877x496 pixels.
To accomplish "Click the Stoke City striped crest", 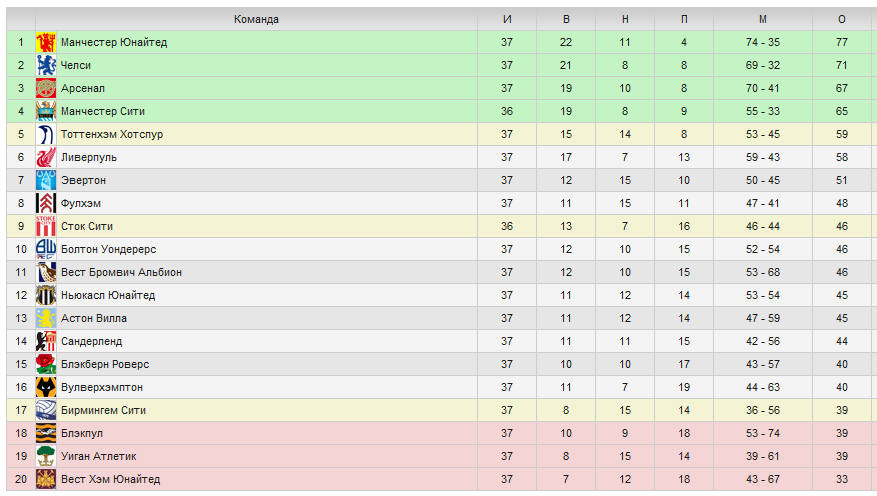I will point(46,226).
